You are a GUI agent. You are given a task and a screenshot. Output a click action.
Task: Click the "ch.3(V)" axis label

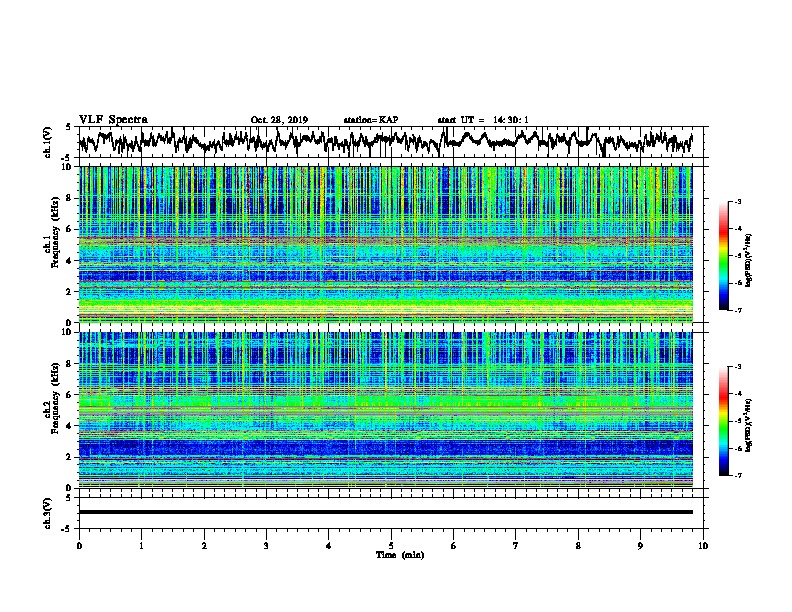pos(48,513)
